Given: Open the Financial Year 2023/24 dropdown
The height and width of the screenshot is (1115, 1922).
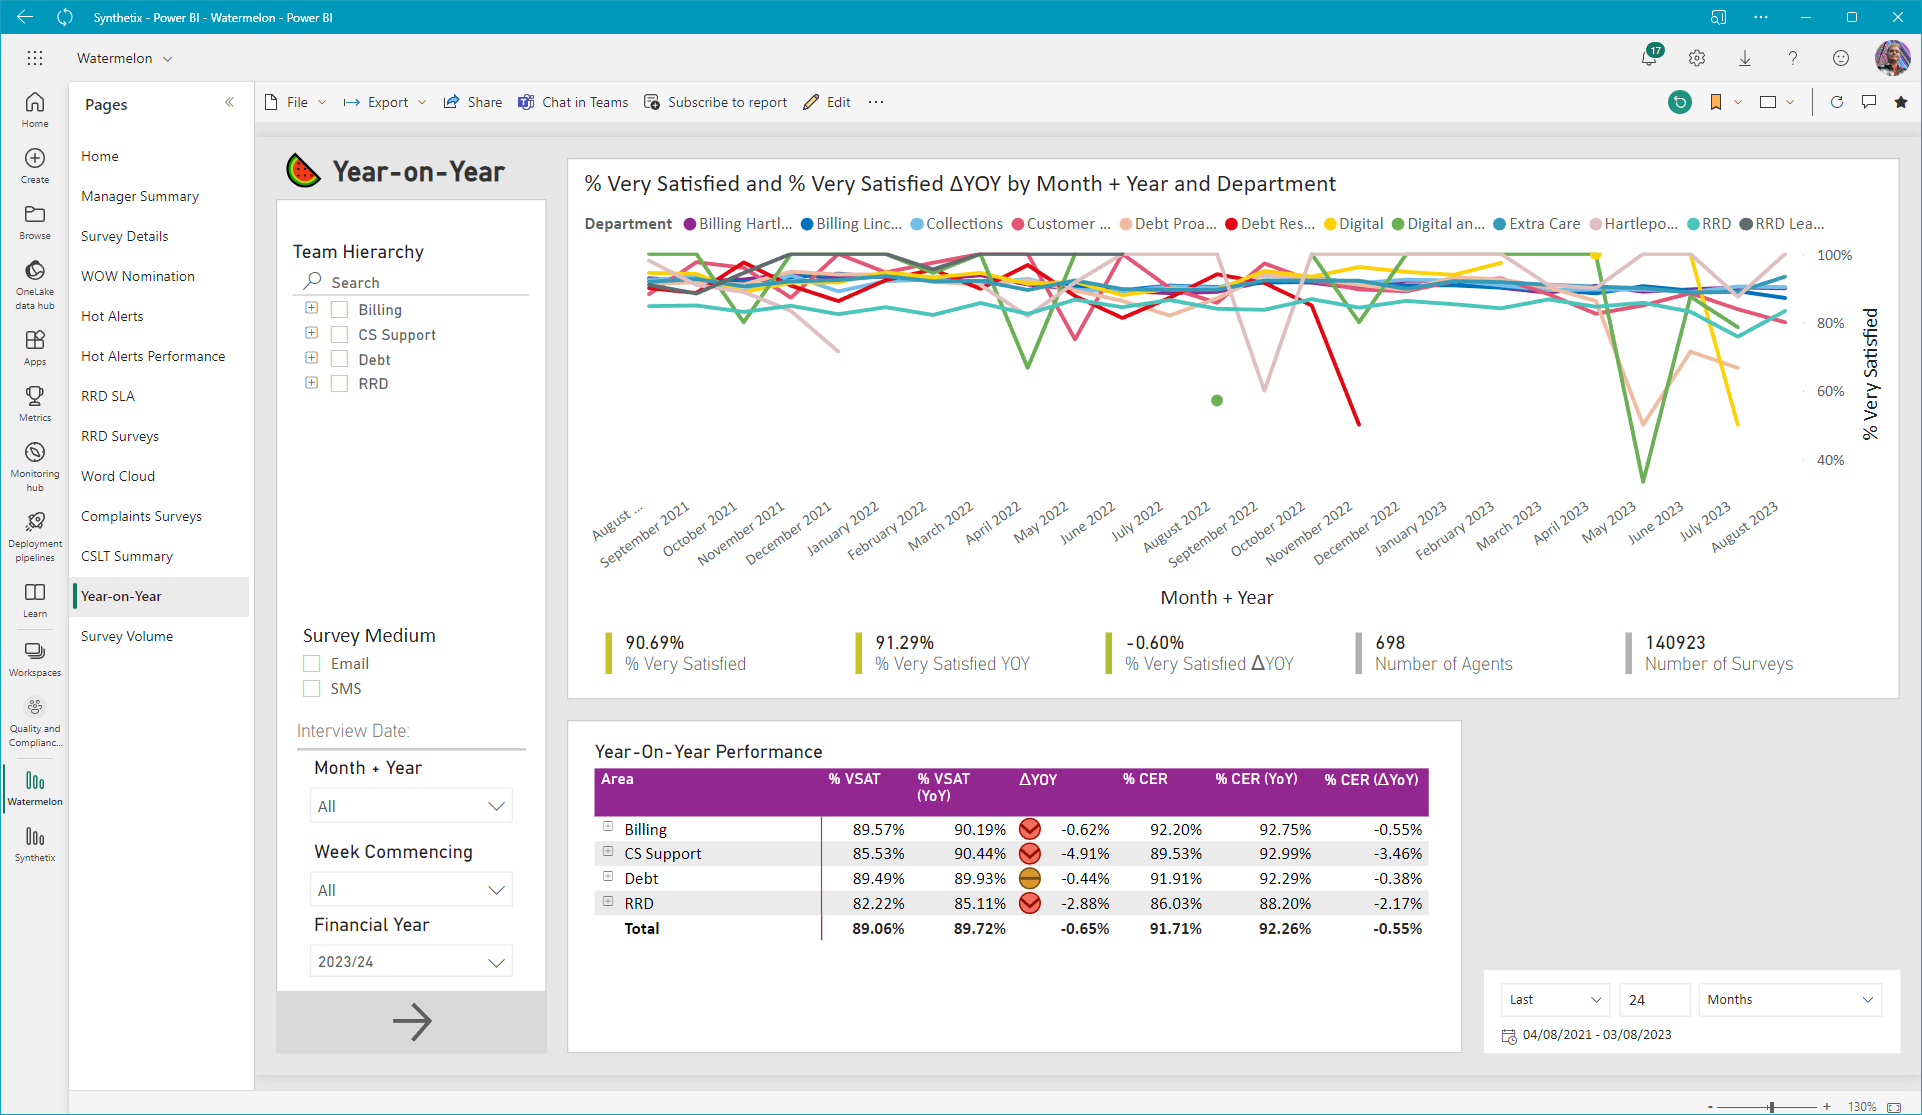Looking at the screenshot, I should point(411,962).
